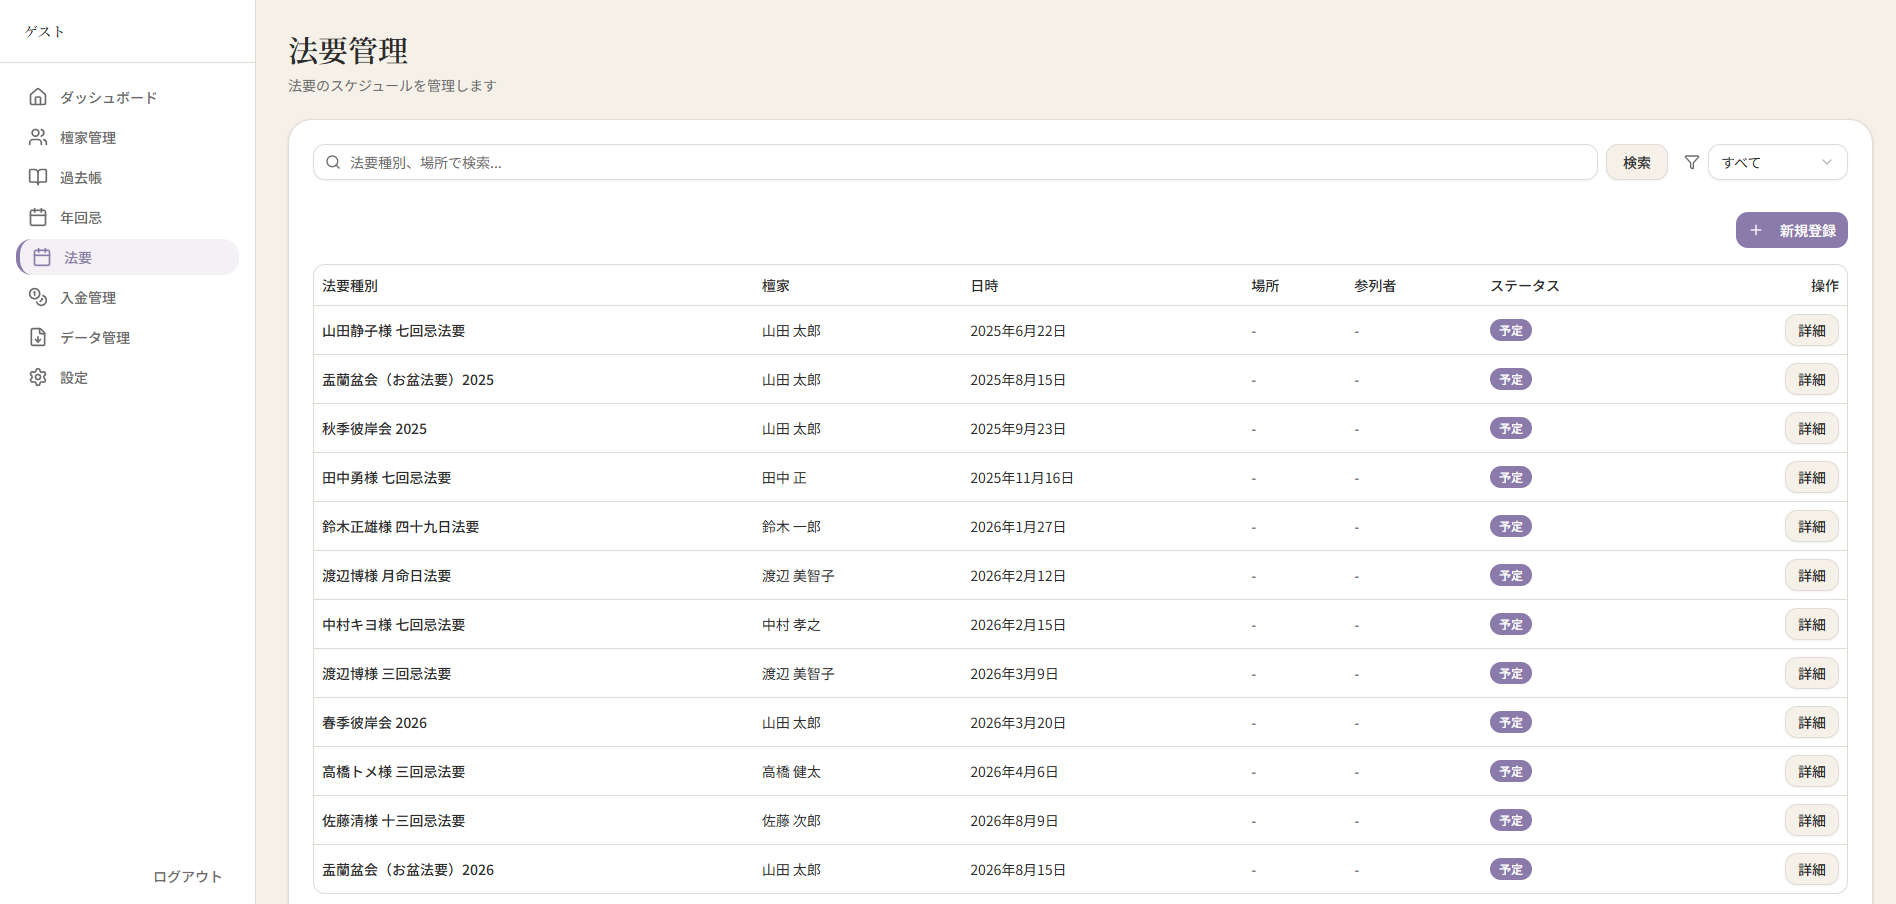Click the 設定 gear icon
Viewport: 1896px width, 904px height.
tap(38, 377)
